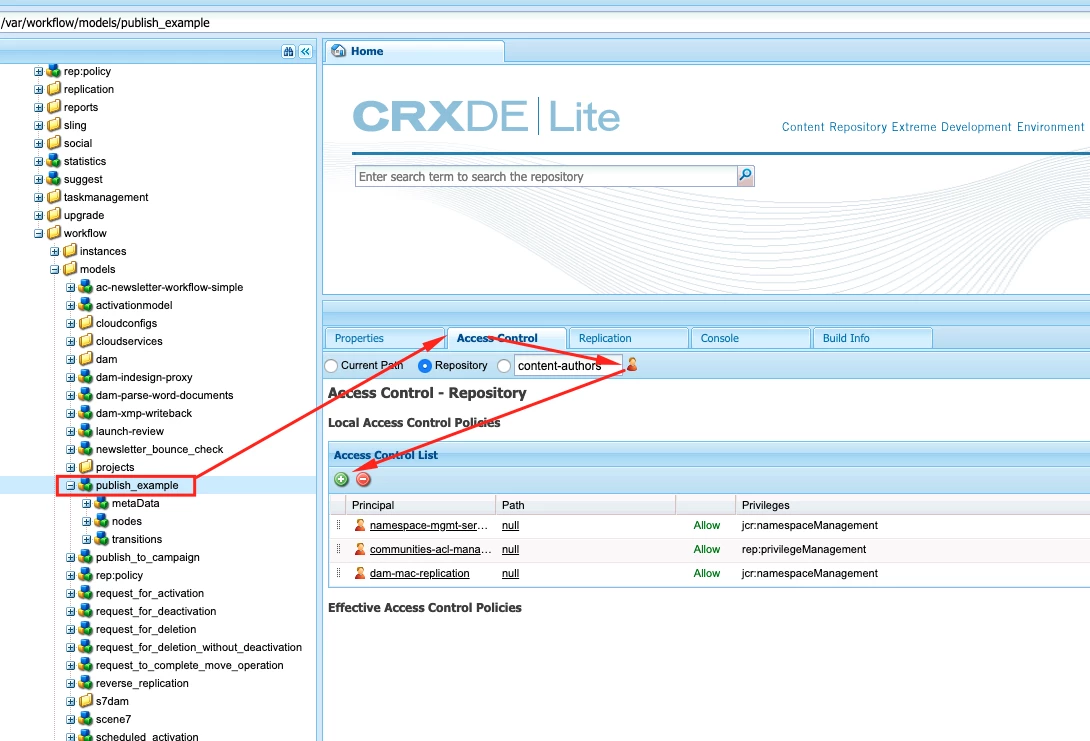Click the null path link for namespace-mgmt-ser

[x=510, y=526]
